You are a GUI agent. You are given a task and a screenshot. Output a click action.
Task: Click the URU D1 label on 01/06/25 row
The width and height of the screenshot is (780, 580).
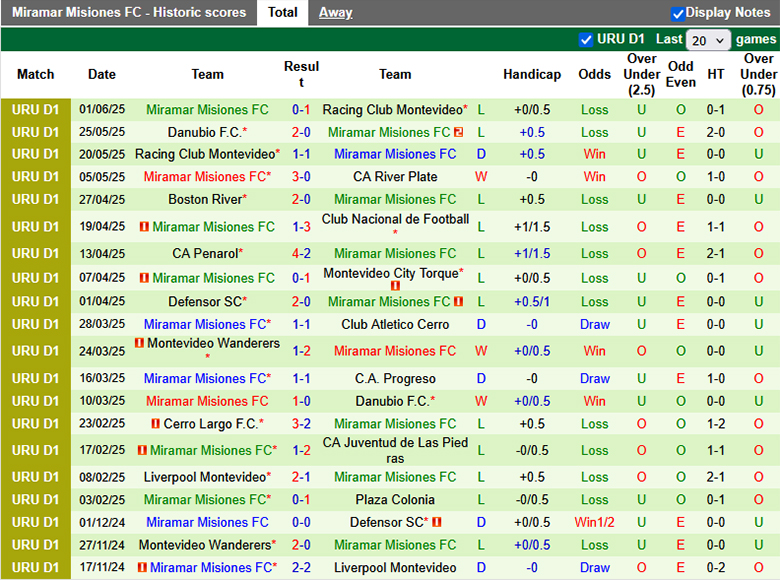35,109
